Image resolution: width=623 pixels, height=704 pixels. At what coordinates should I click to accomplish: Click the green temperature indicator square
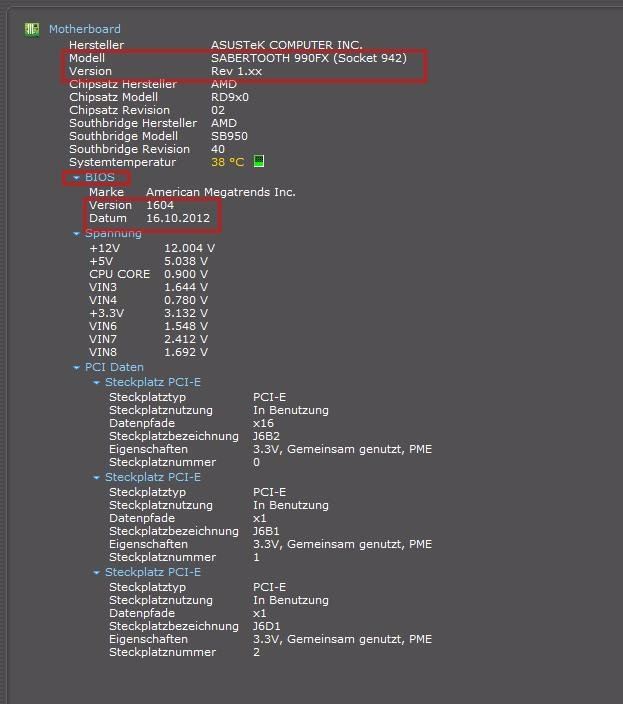(259, 161)
